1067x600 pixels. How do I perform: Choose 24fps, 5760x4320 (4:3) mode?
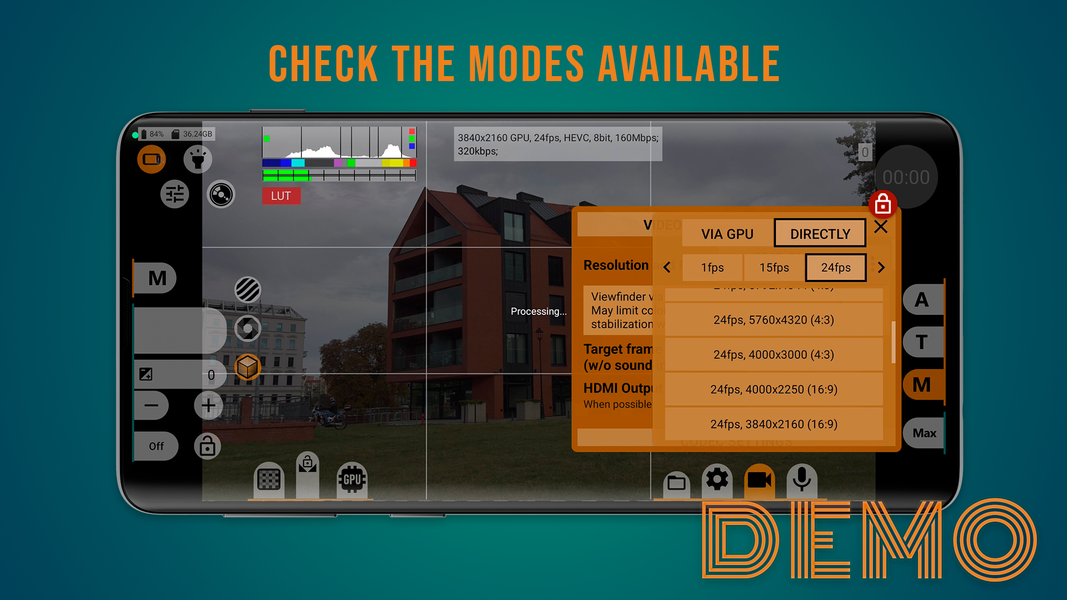click(774, 320)
